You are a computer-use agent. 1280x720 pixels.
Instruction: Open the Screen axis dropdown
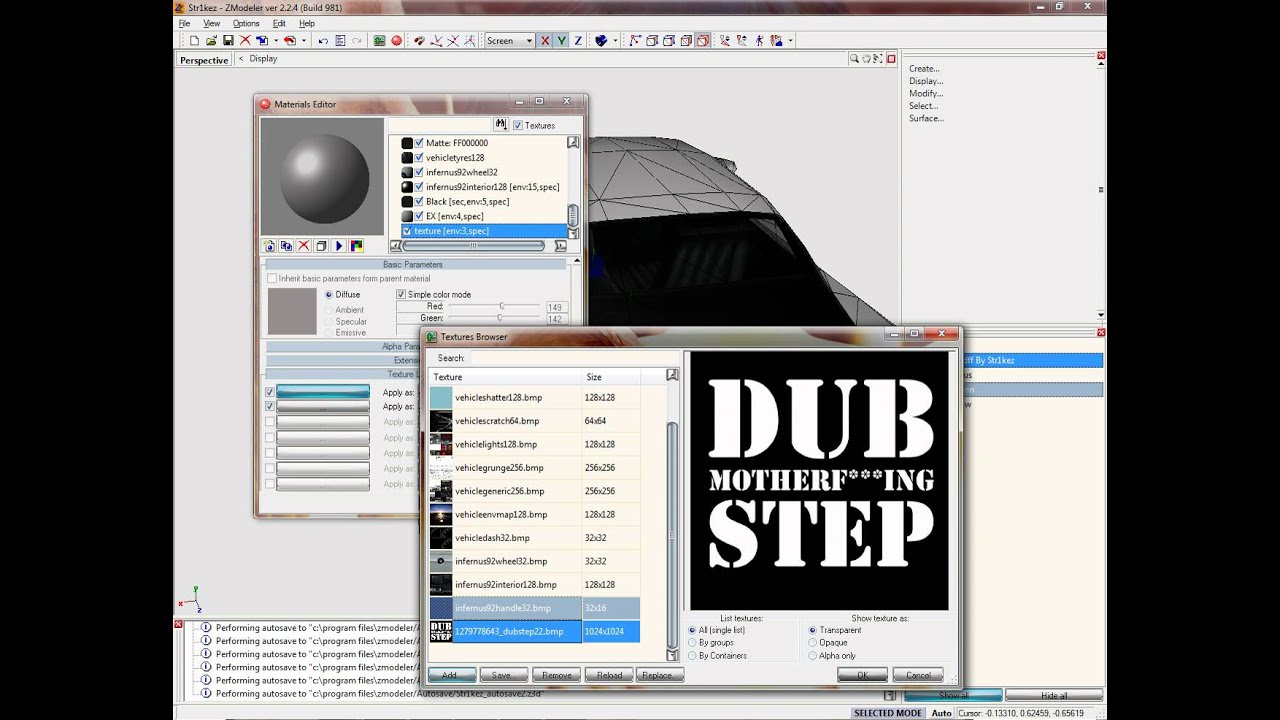pos(510,40)
